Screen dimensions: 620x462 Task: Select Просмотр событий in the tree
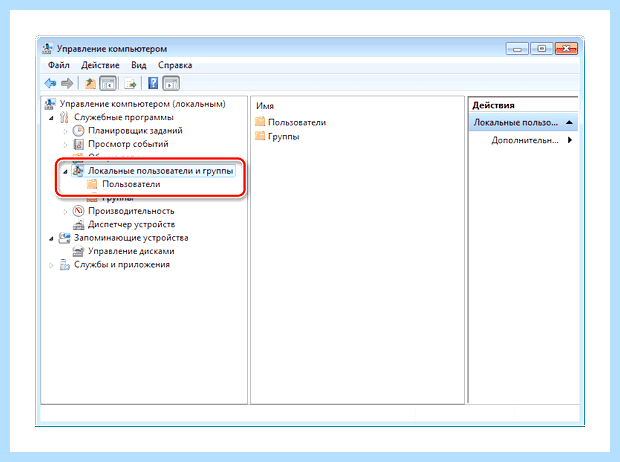[x=128, y=144]
